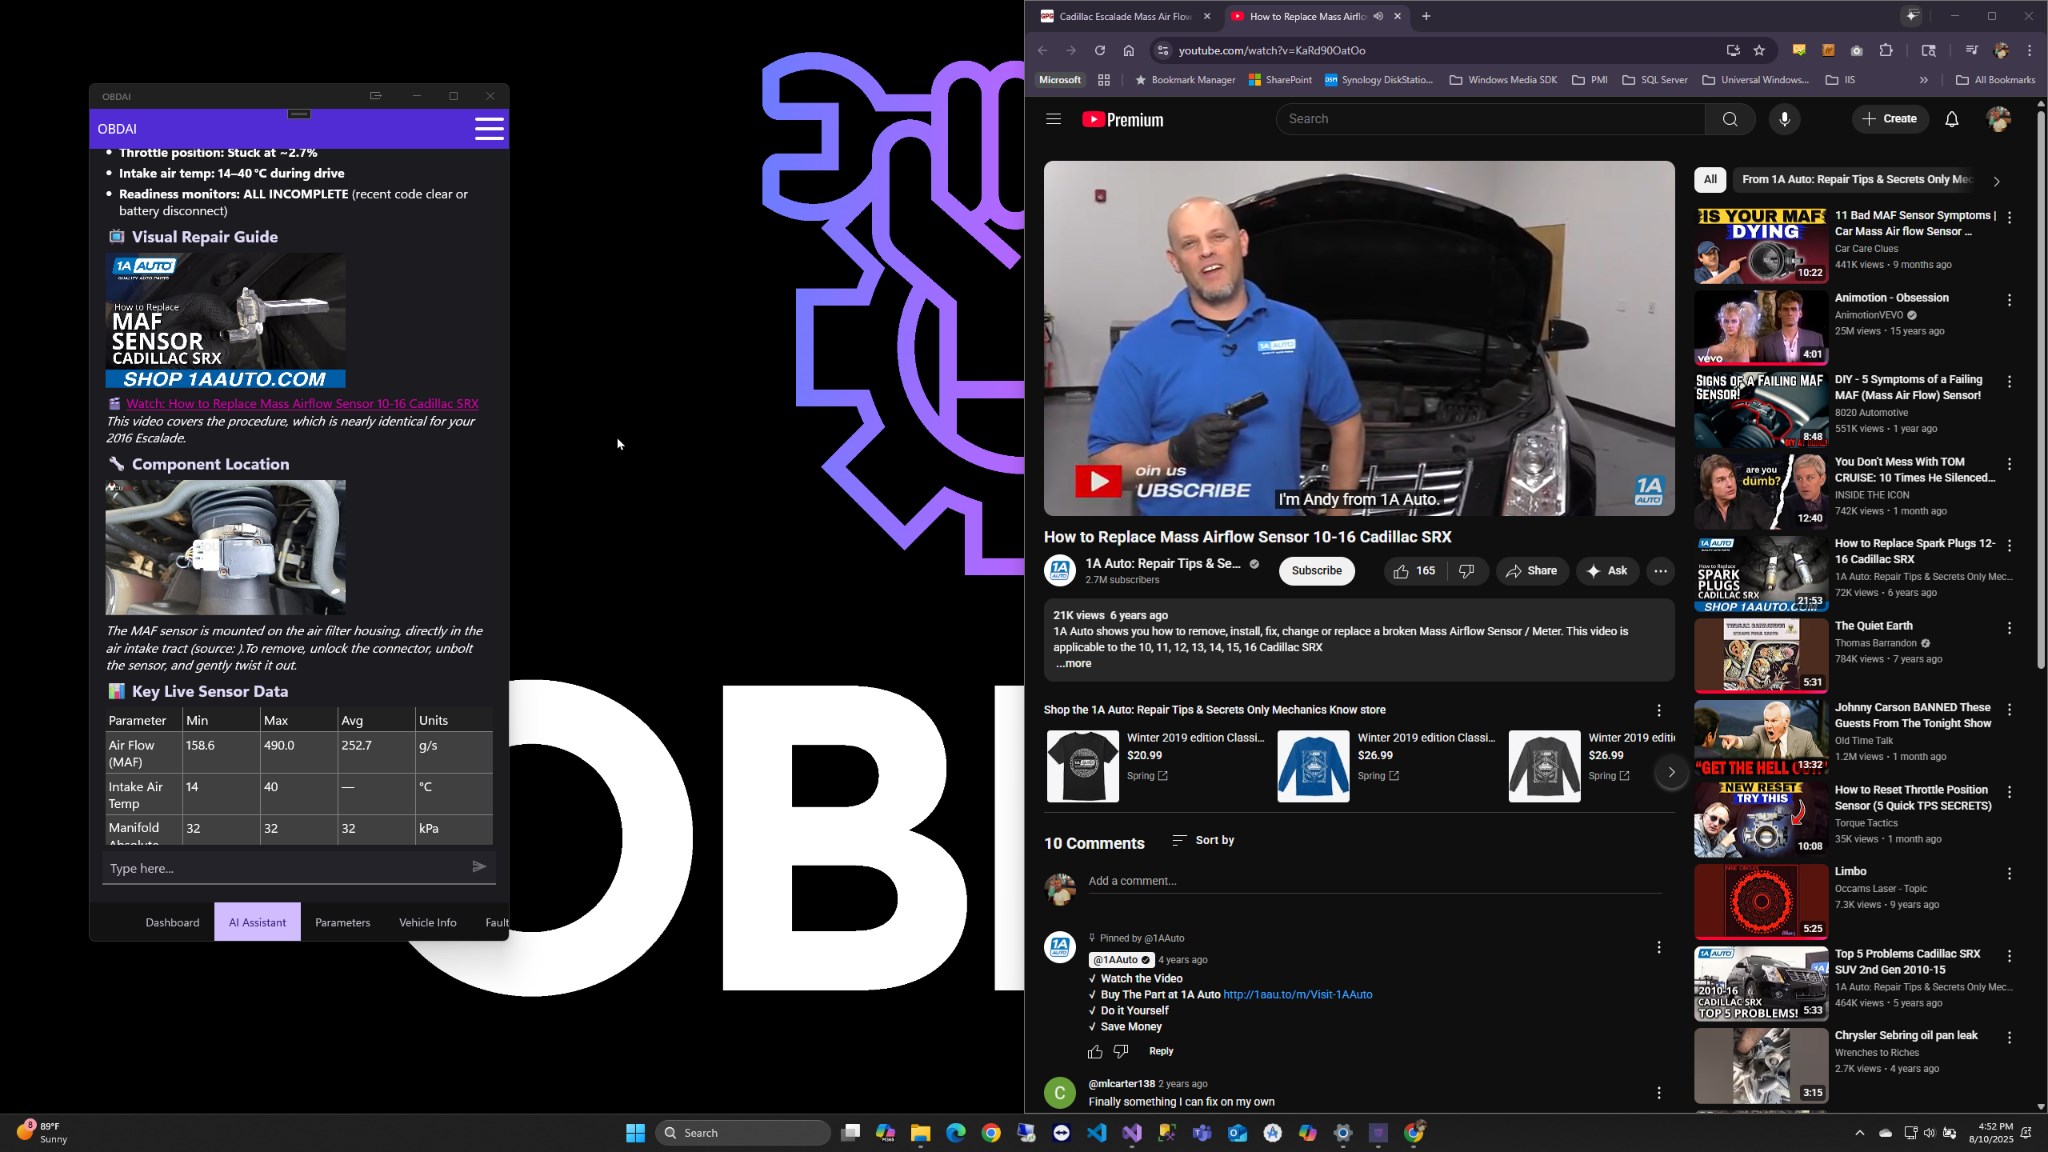Viewport: 2048px width, 1152px height.
Task: Switch to the Parameters tab in OBDAI
Action: click(x=342, y=921)
